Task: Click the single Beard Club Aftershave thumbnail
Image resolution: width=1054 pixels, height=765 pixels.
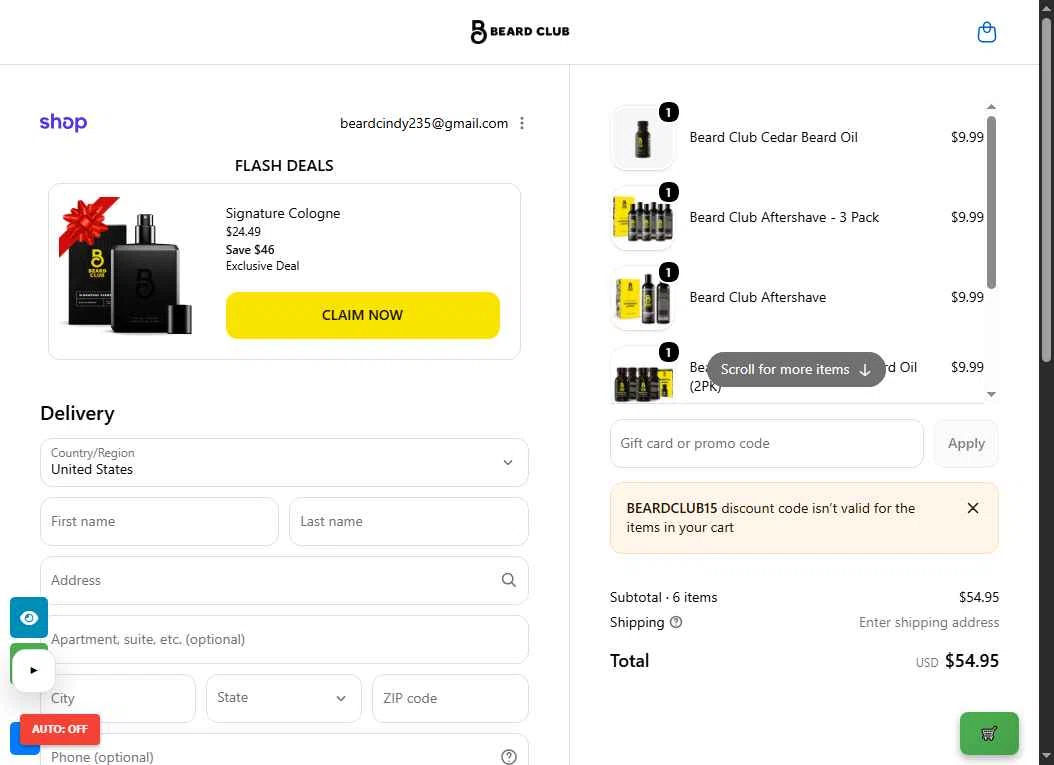Action: pyautogui.click(x=643, y=298)
